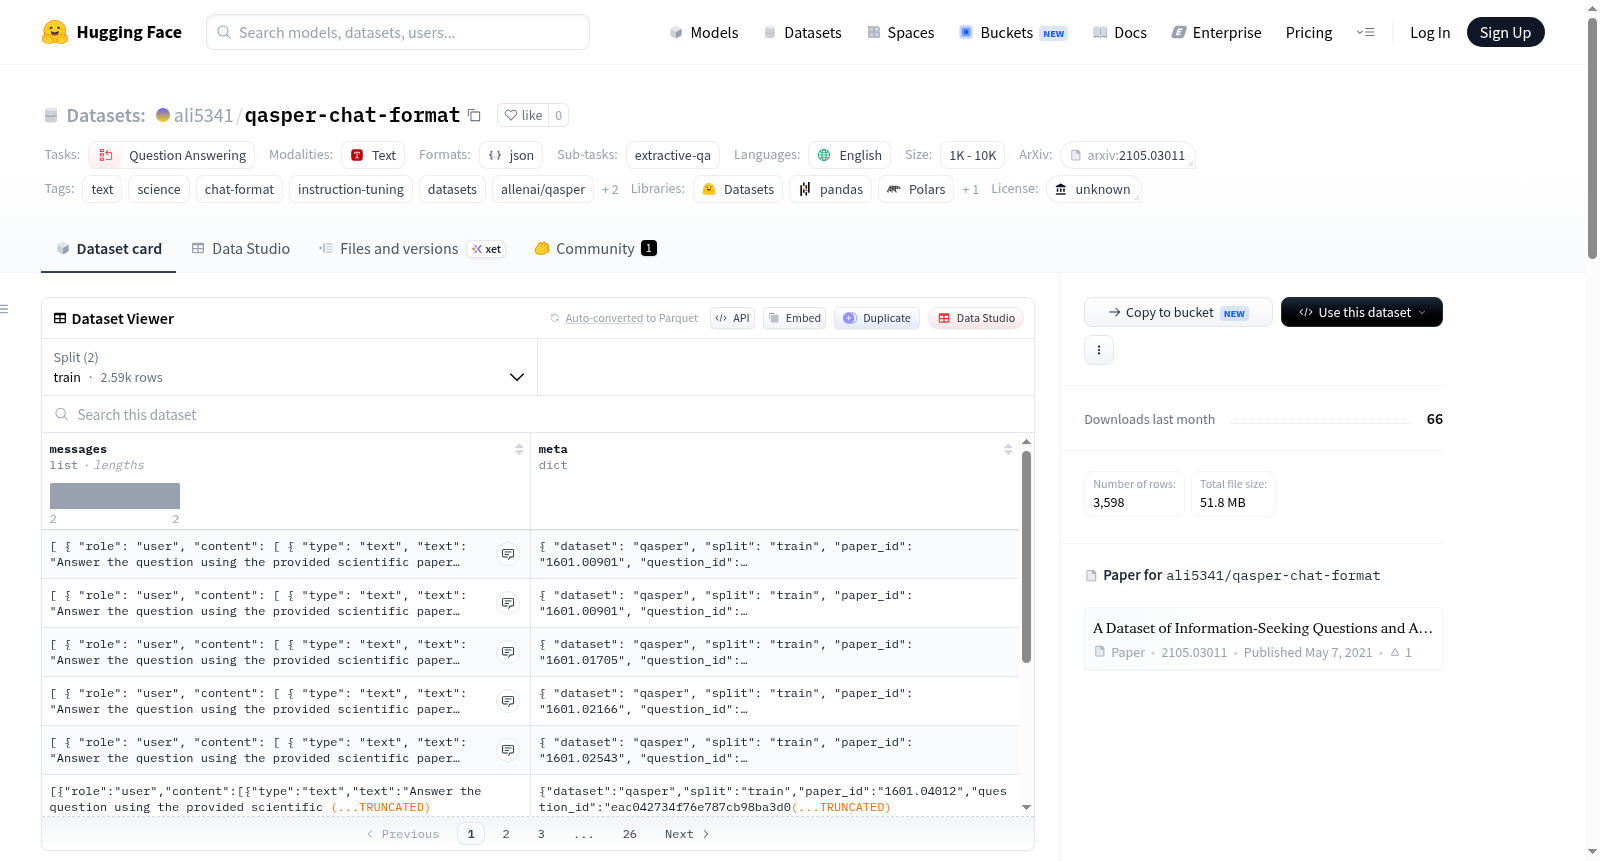Open the API button in Dataset Viewer

732,318
